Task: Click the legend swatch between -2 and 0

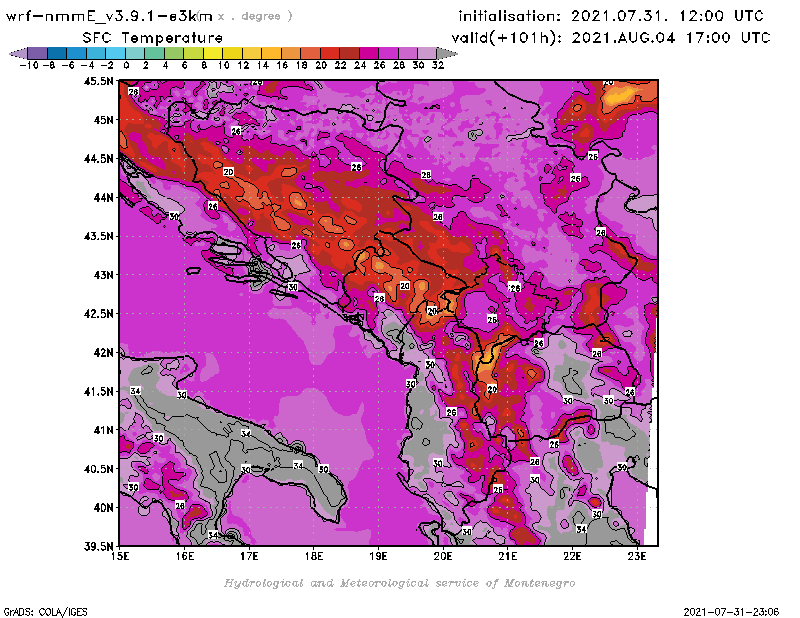Action: point(115,53)
